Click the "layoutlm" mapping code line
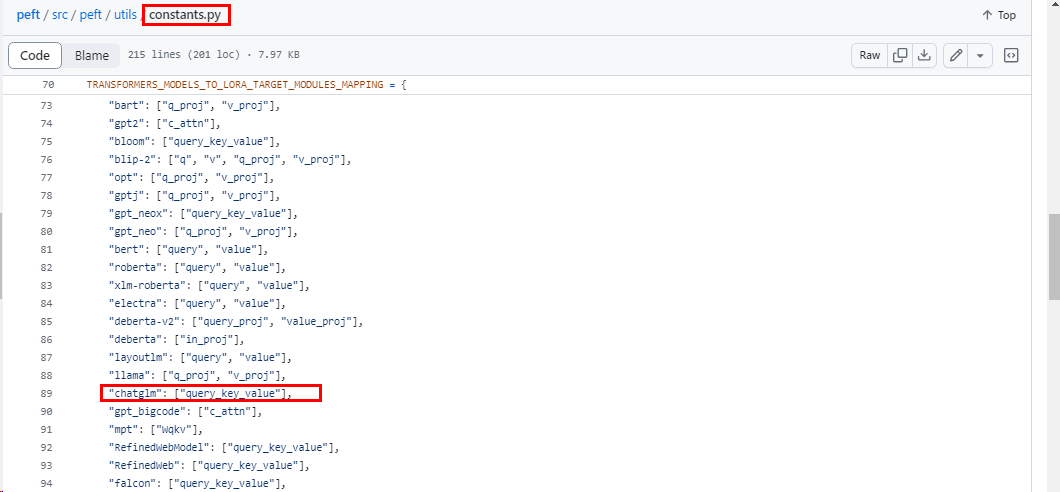 [x=200, y=357]
